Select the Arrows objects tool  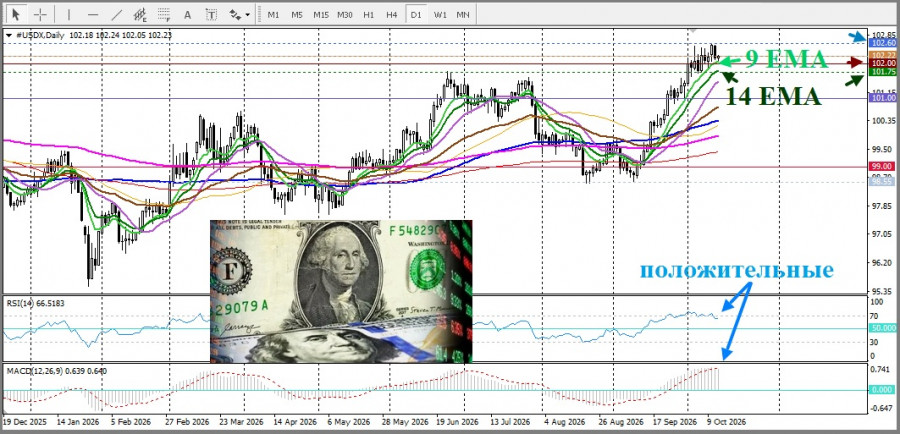coord(235,14)
